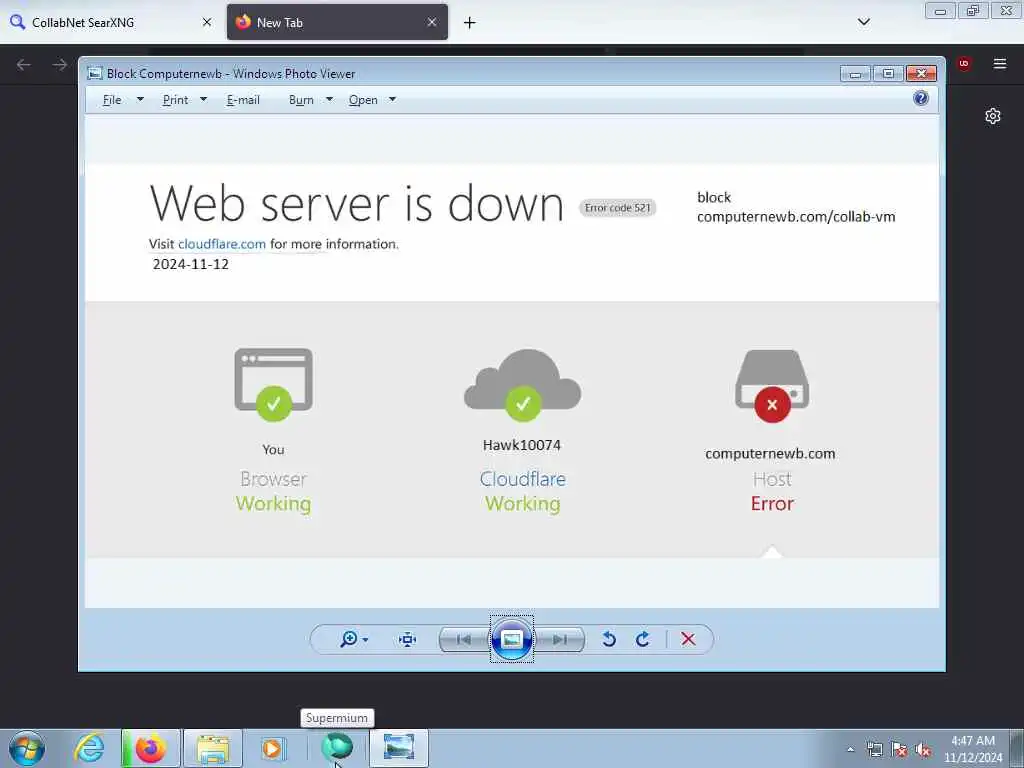Click the server icon with red X
Screen dimensions: 1024x768
pos(772,386)
